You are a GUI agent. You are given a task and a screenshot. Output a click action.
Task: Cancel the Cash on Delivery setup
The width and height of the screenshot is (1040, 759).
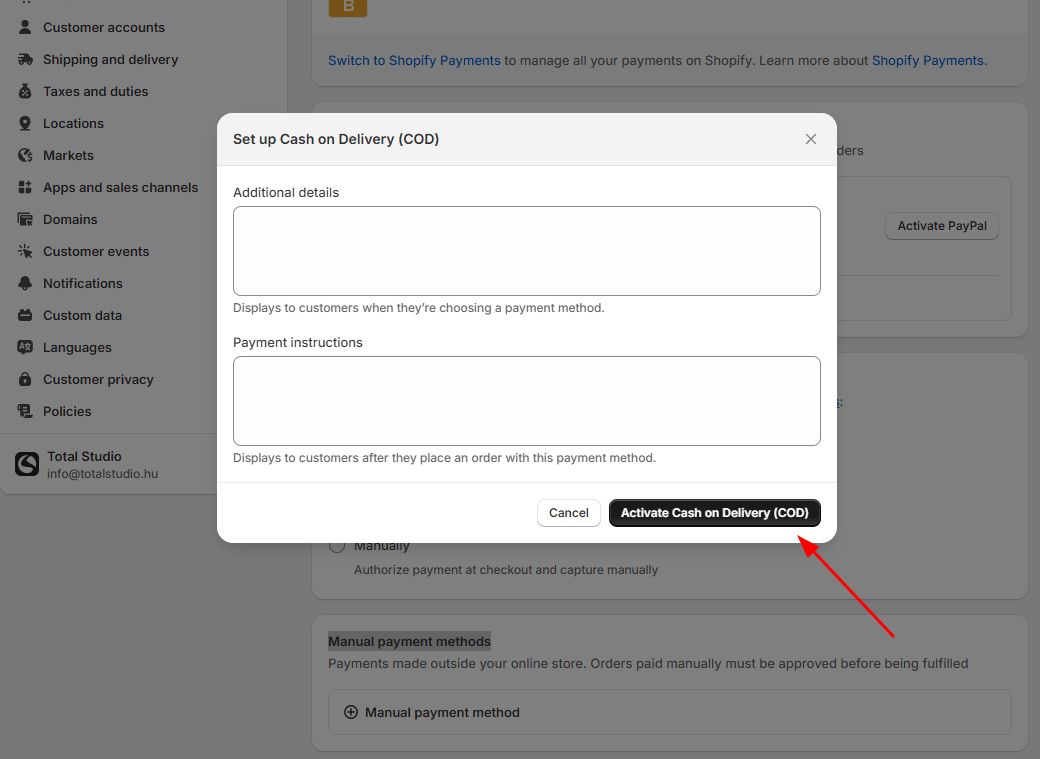coord(568,513)
